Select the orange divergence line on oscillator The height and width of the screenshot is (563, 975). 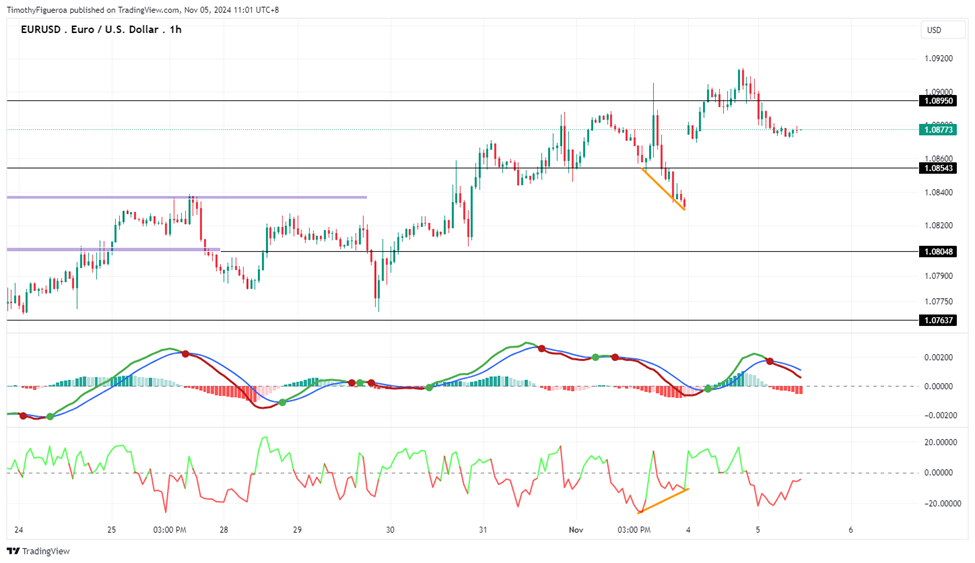[x=663, y=501]
